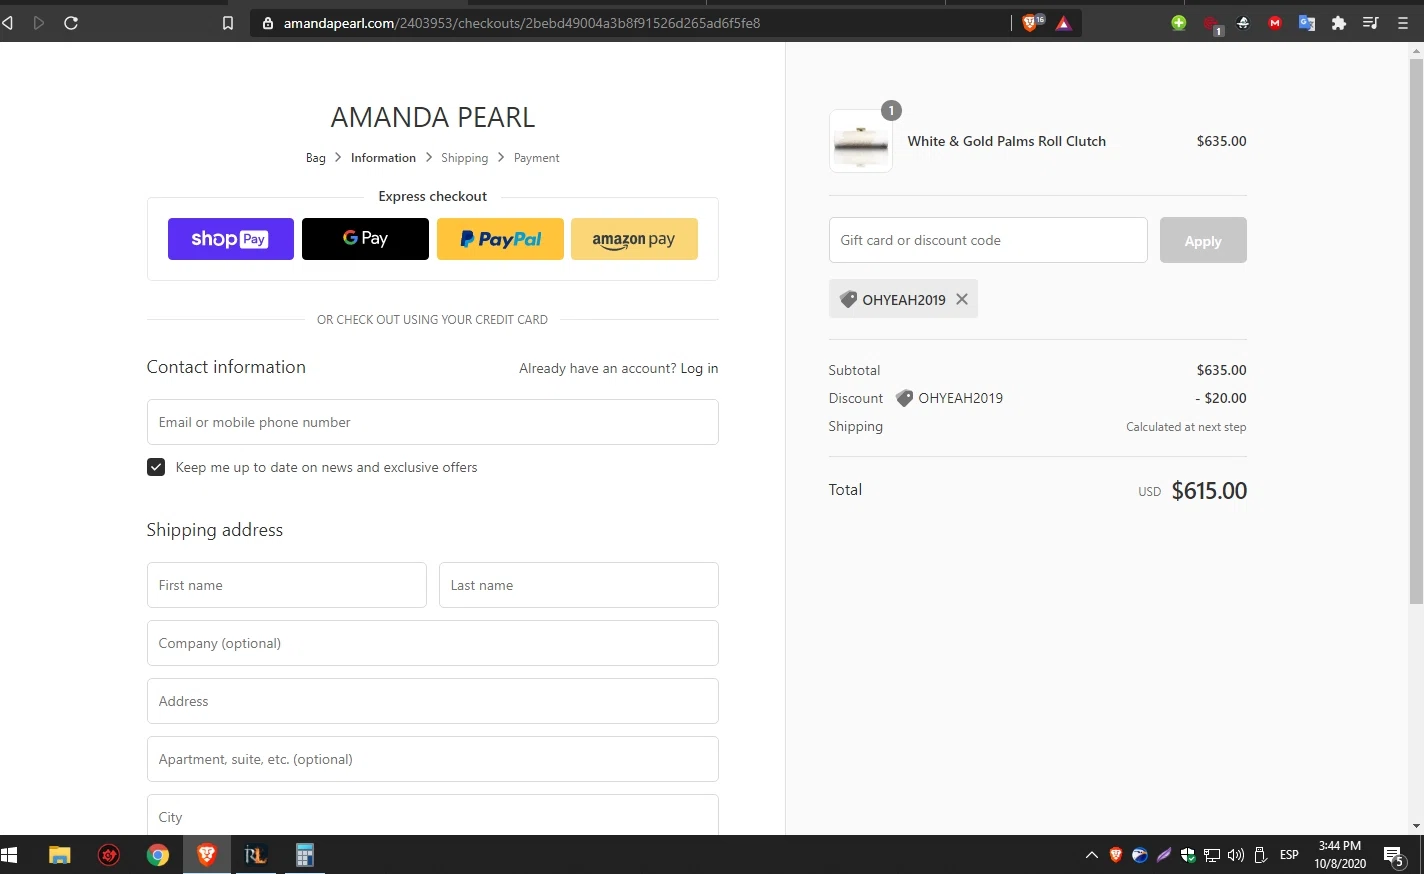Show hidden system tray icons

click(1091, 855)
